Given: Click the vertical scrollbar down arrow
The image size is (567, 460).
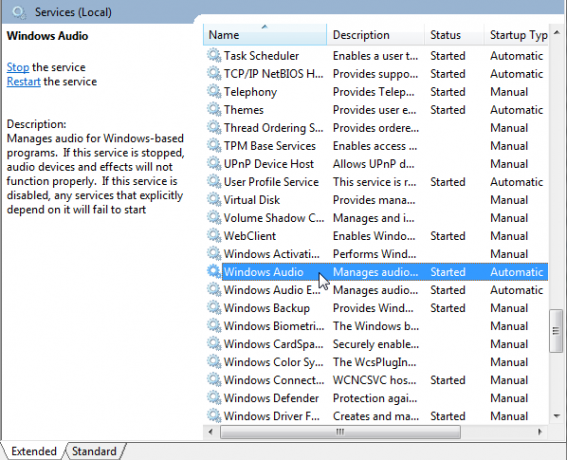Looking at the screenshot, I should pyautogui.click(x=557, y=416).
